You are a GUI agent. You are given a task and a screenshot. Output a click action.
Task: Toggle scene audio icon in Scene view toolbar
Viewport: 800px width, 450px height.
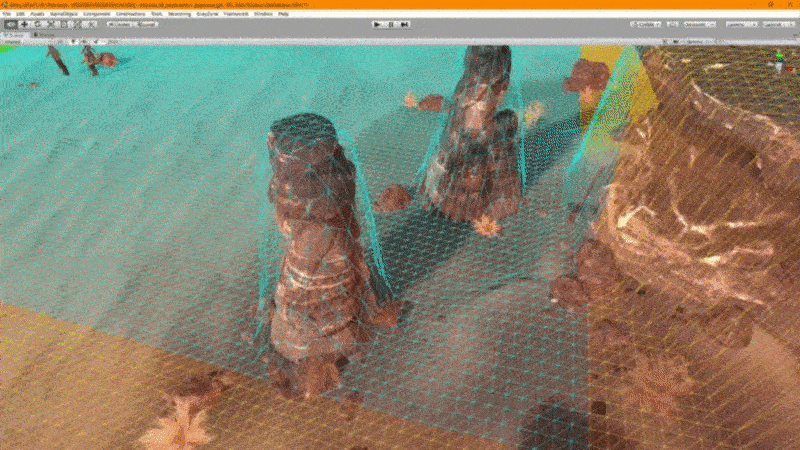click(x=84, y=42)
